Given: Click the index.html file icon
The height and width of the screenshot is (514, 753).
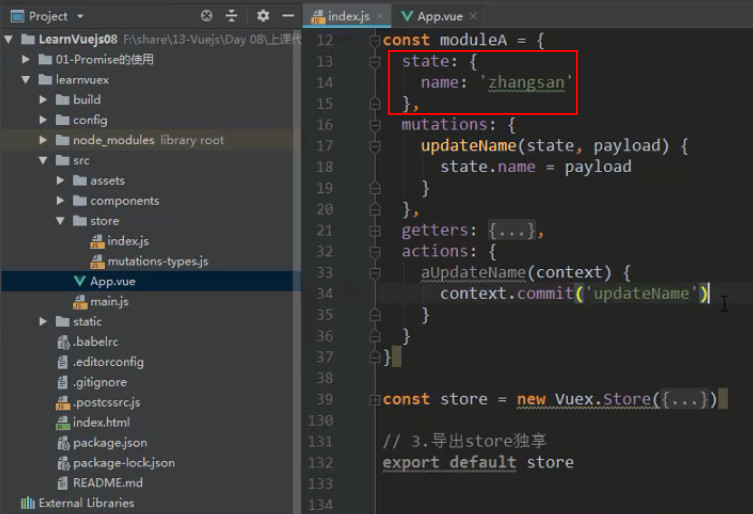Looking at the screenshot, I should pos(62,423).
